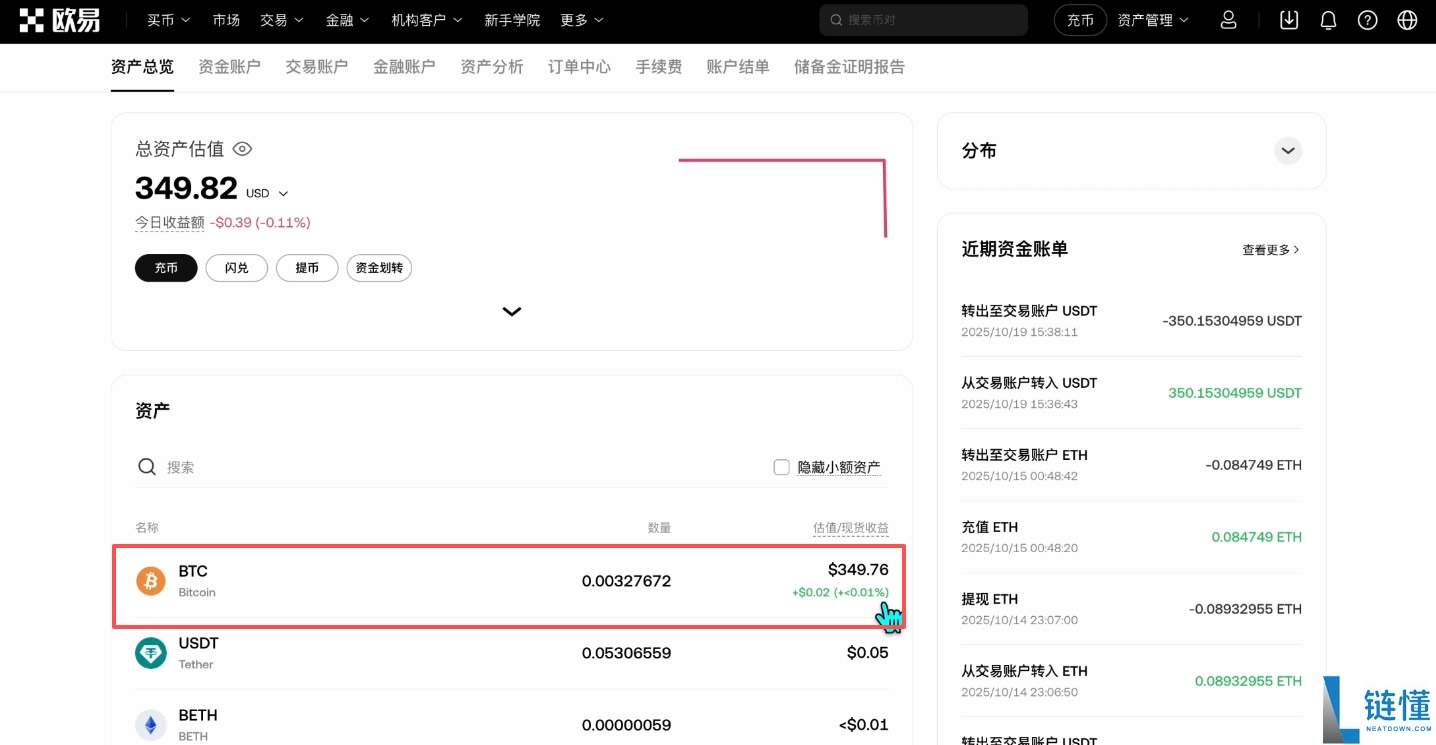The width and height of the screenshot is (1436, 745).
Task: Expand the 更多 menu
Action: pos(582,20)
